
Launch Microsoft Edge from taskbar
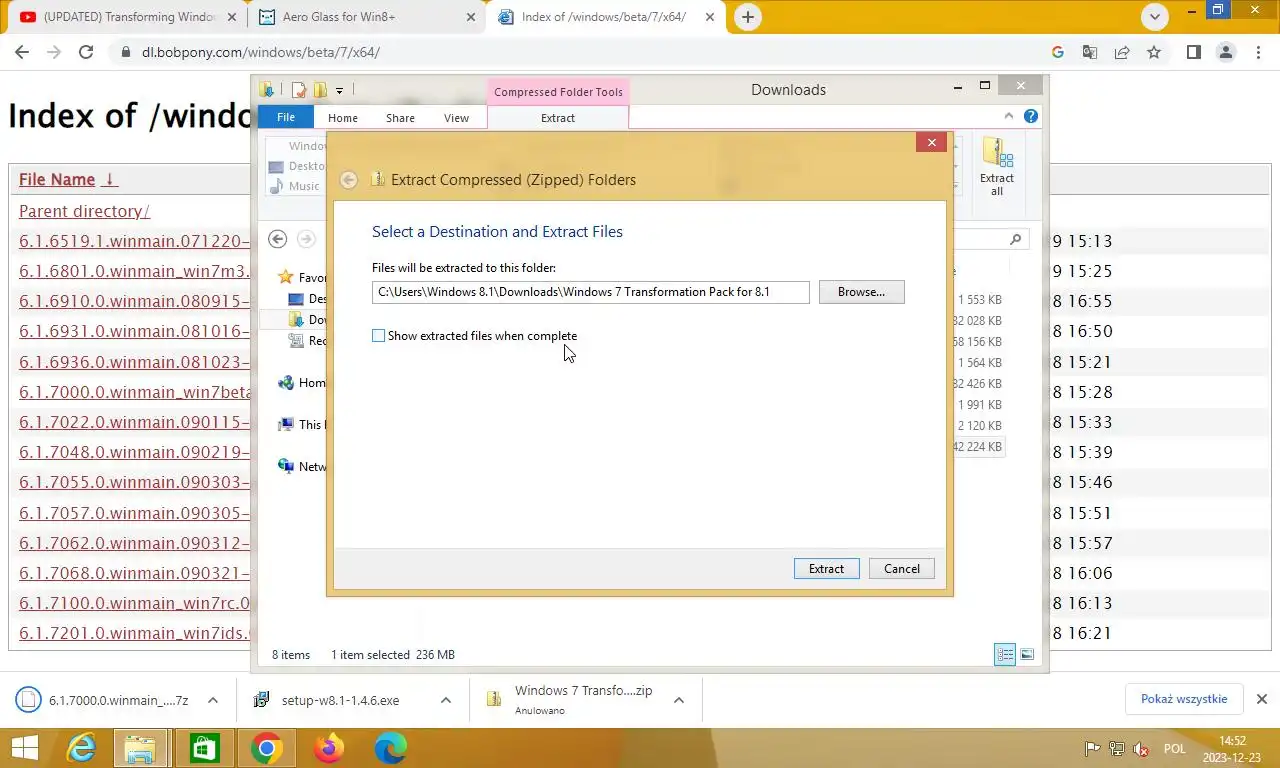coord(390,748)
